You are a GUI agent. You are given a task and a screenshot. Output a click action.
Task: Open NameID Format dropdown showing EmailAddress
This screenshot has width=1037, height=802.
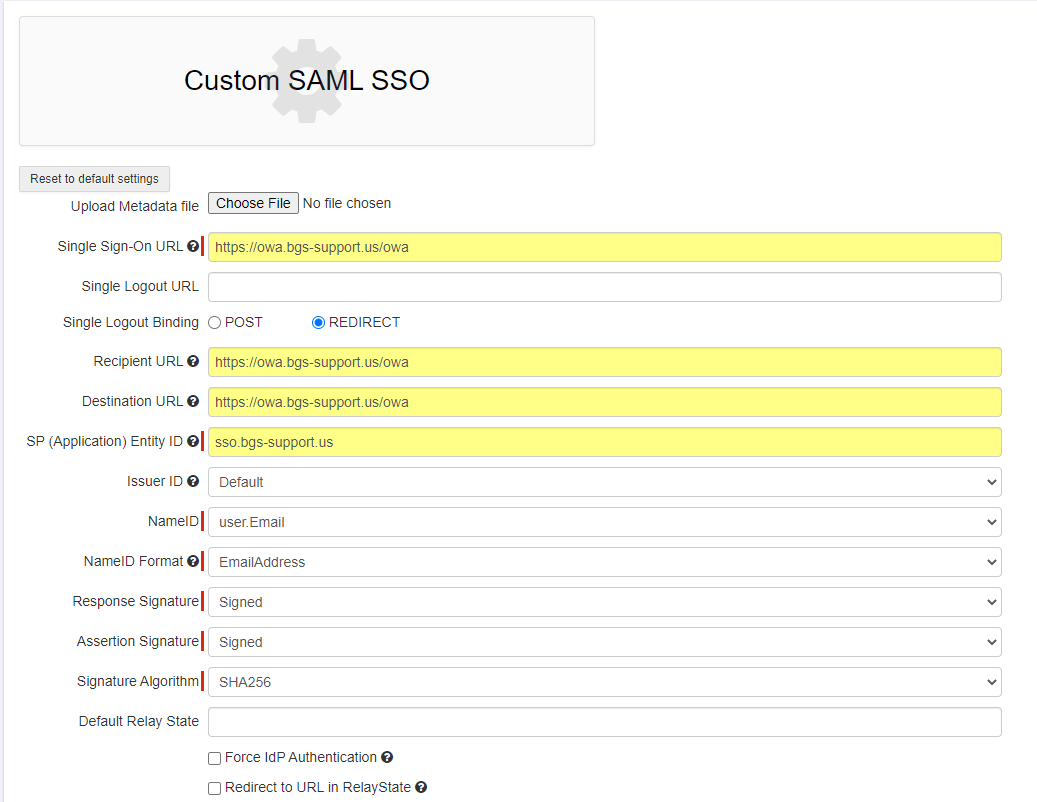click(x=604, y=562)
